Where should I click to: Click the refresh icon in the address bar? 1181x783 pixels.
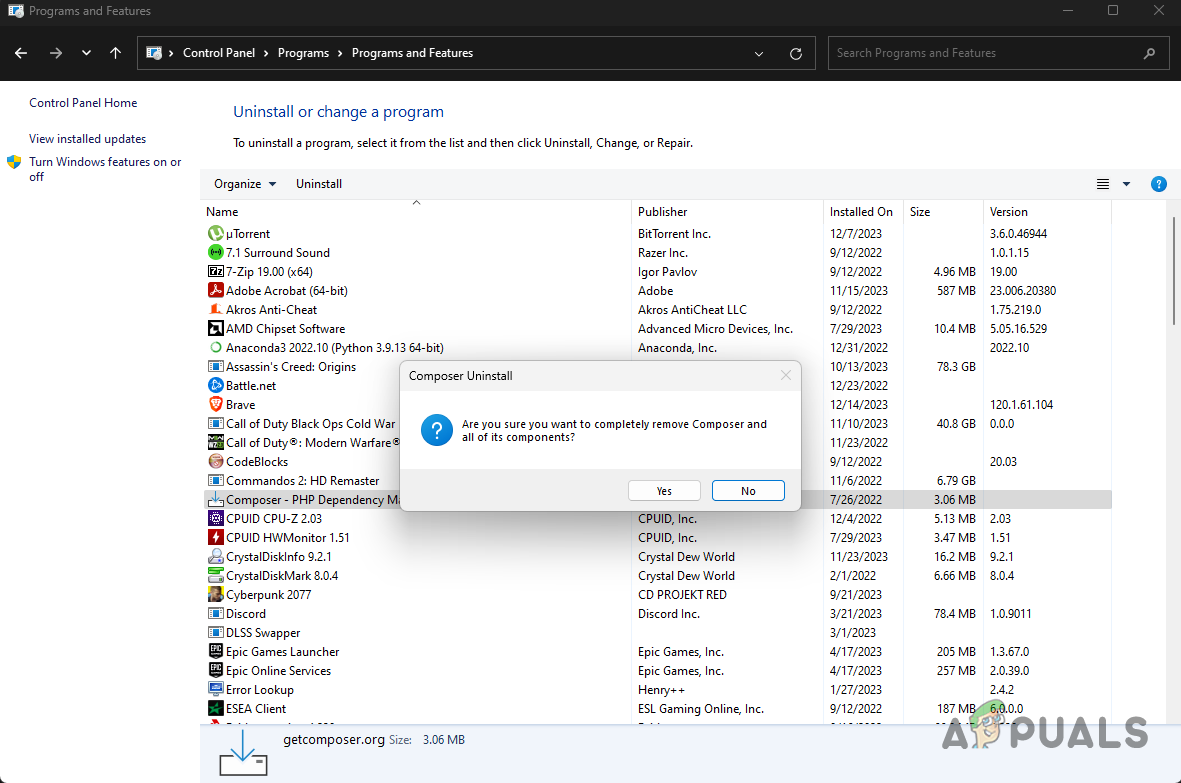point(795,53)
